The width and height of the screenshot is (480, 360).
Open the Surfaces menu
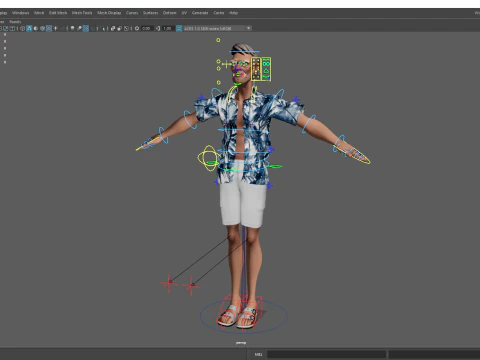pos(150,13)
